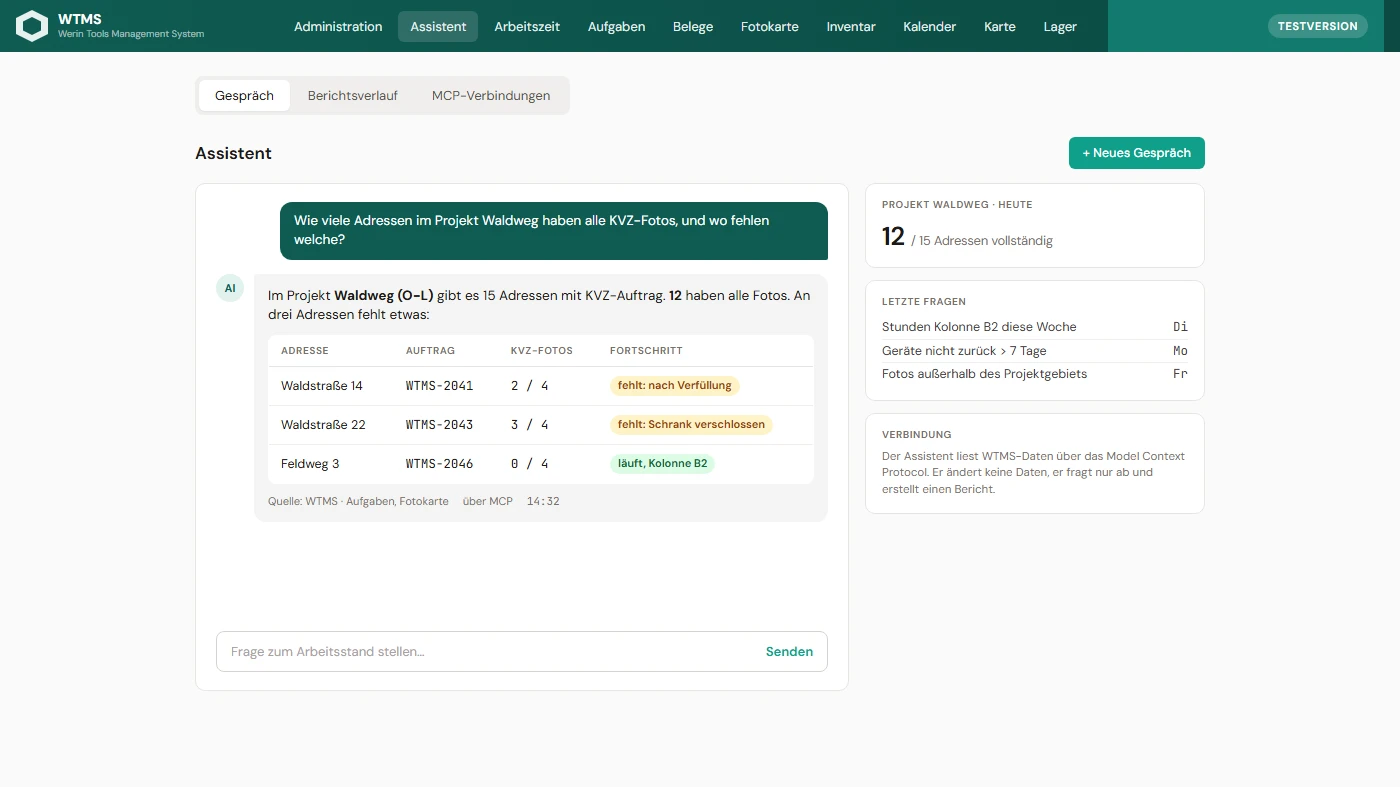Select the Assistent nav item
This screenshot has height=787, width=1400.
click(438, 27)
